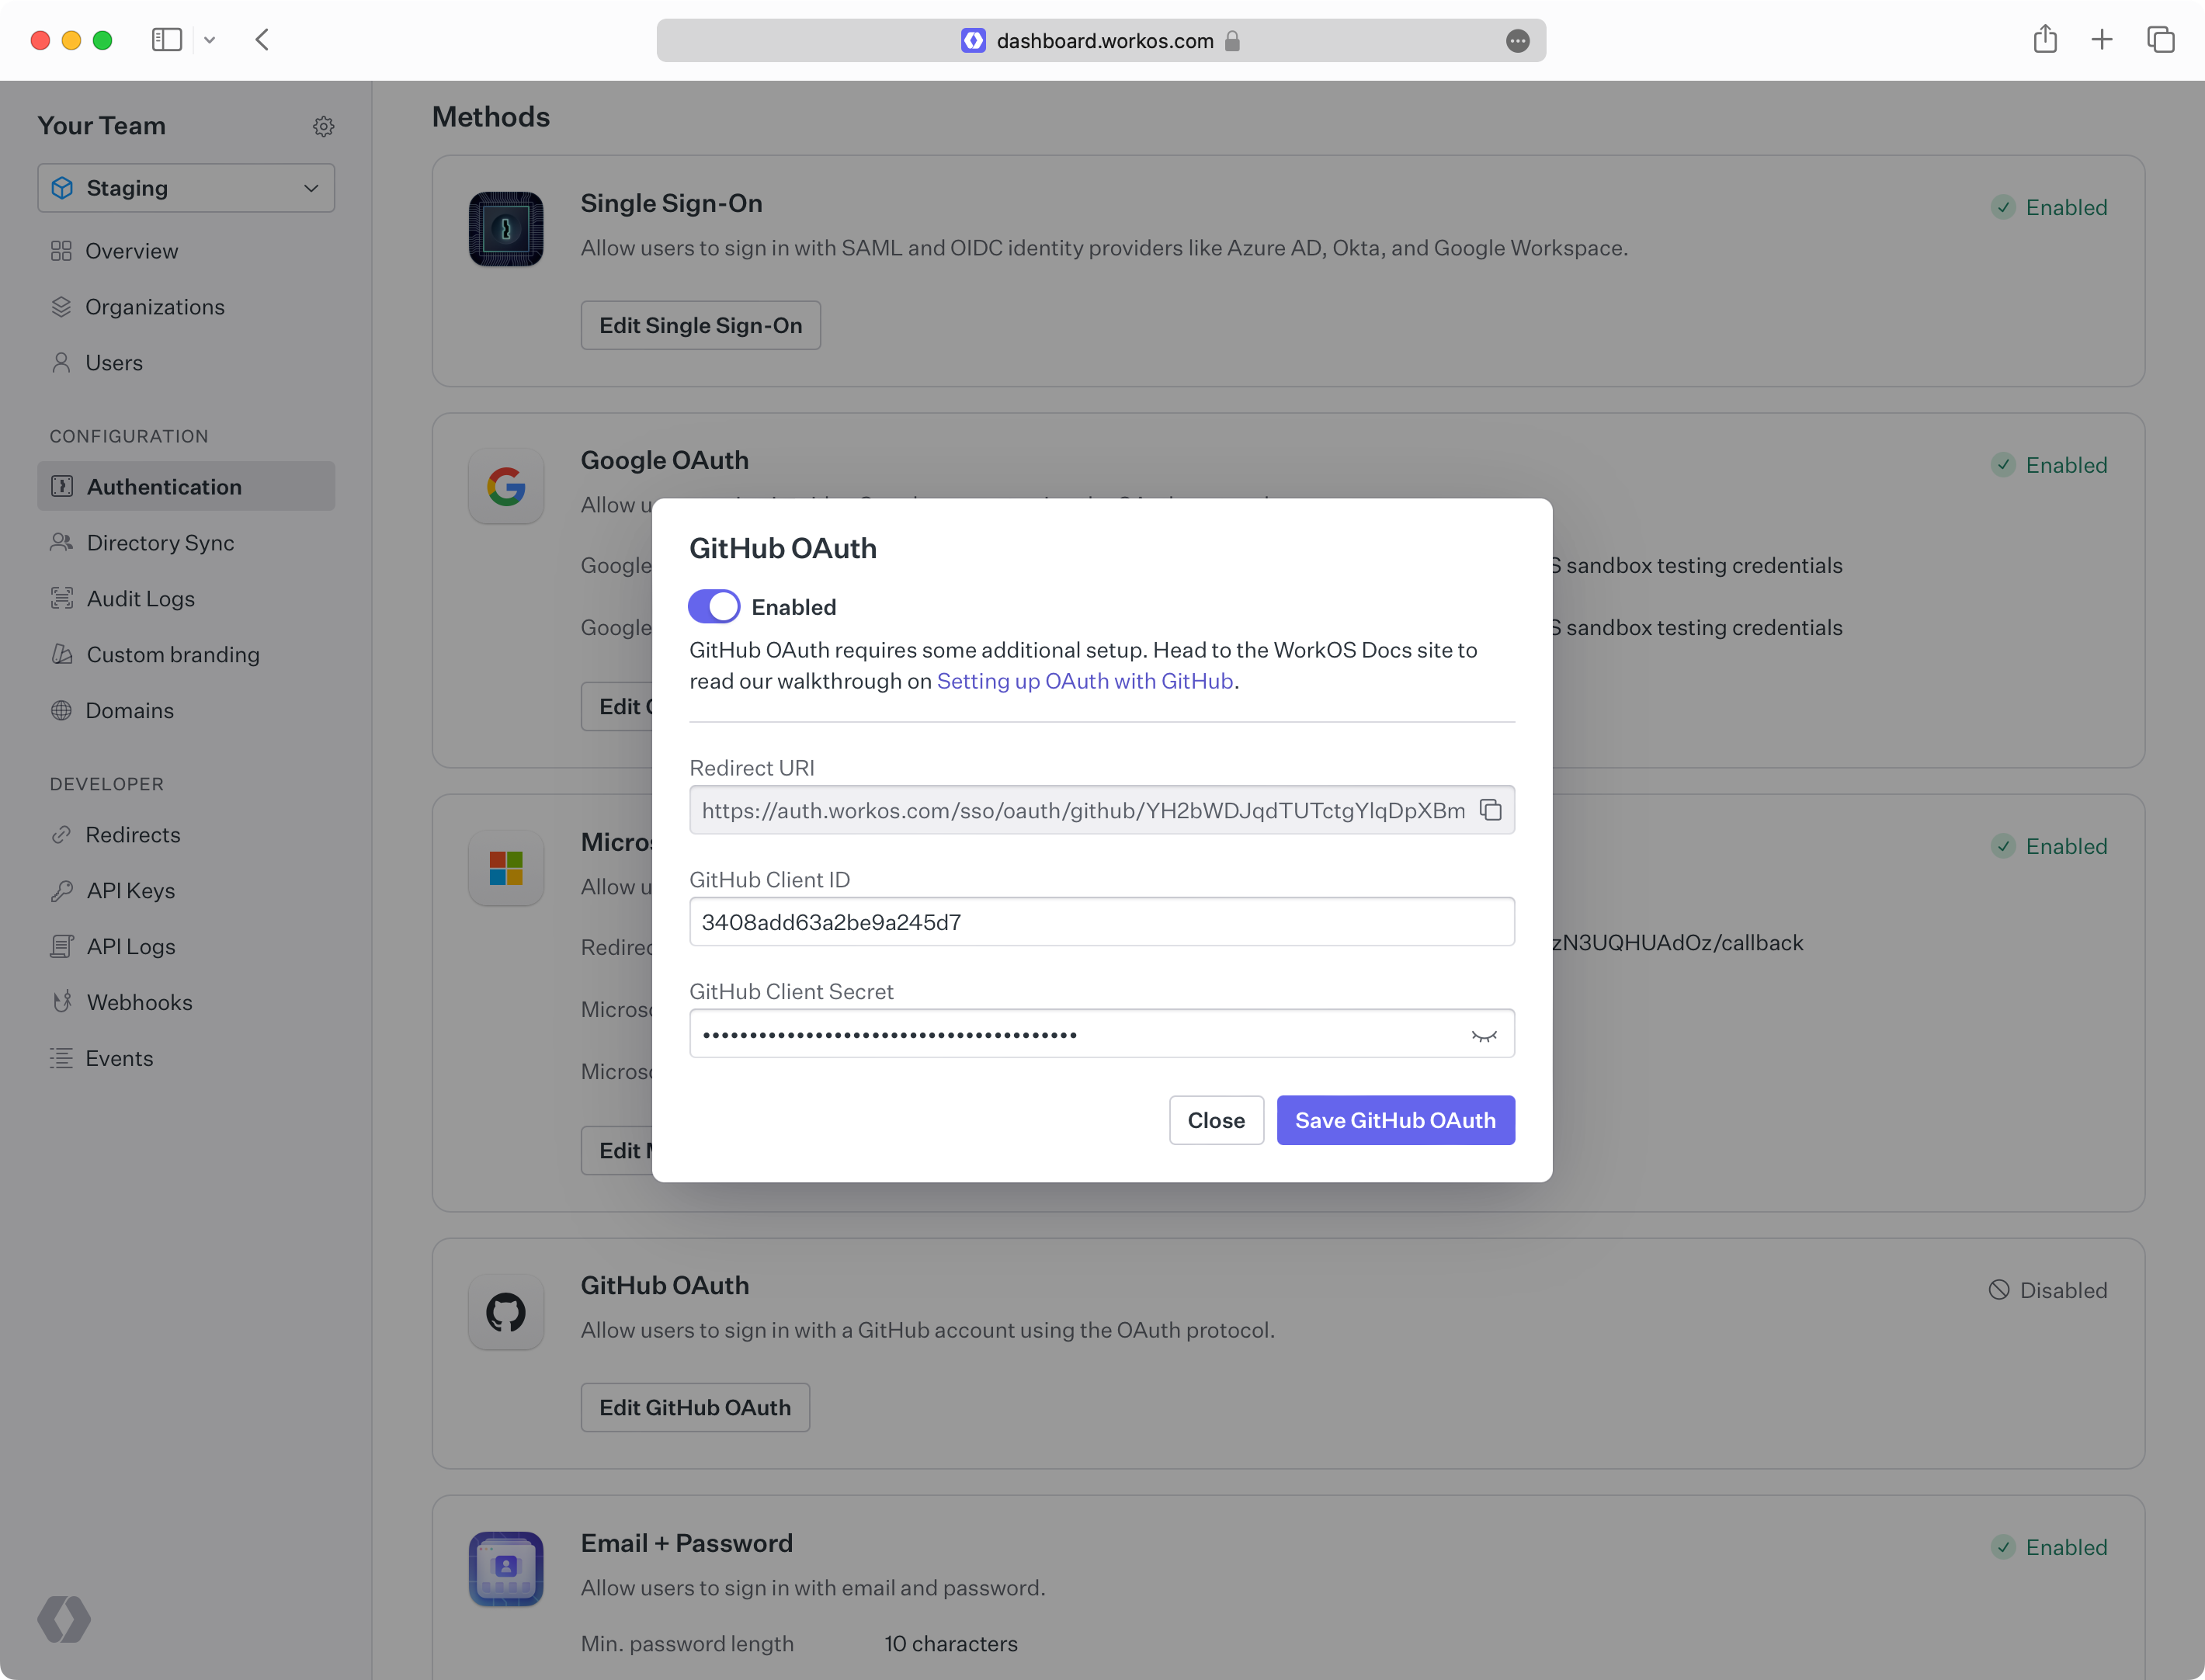2205x1680 pixels.
Task: Copy the Redirect URI using copy icon
Action: point(1491,810)
